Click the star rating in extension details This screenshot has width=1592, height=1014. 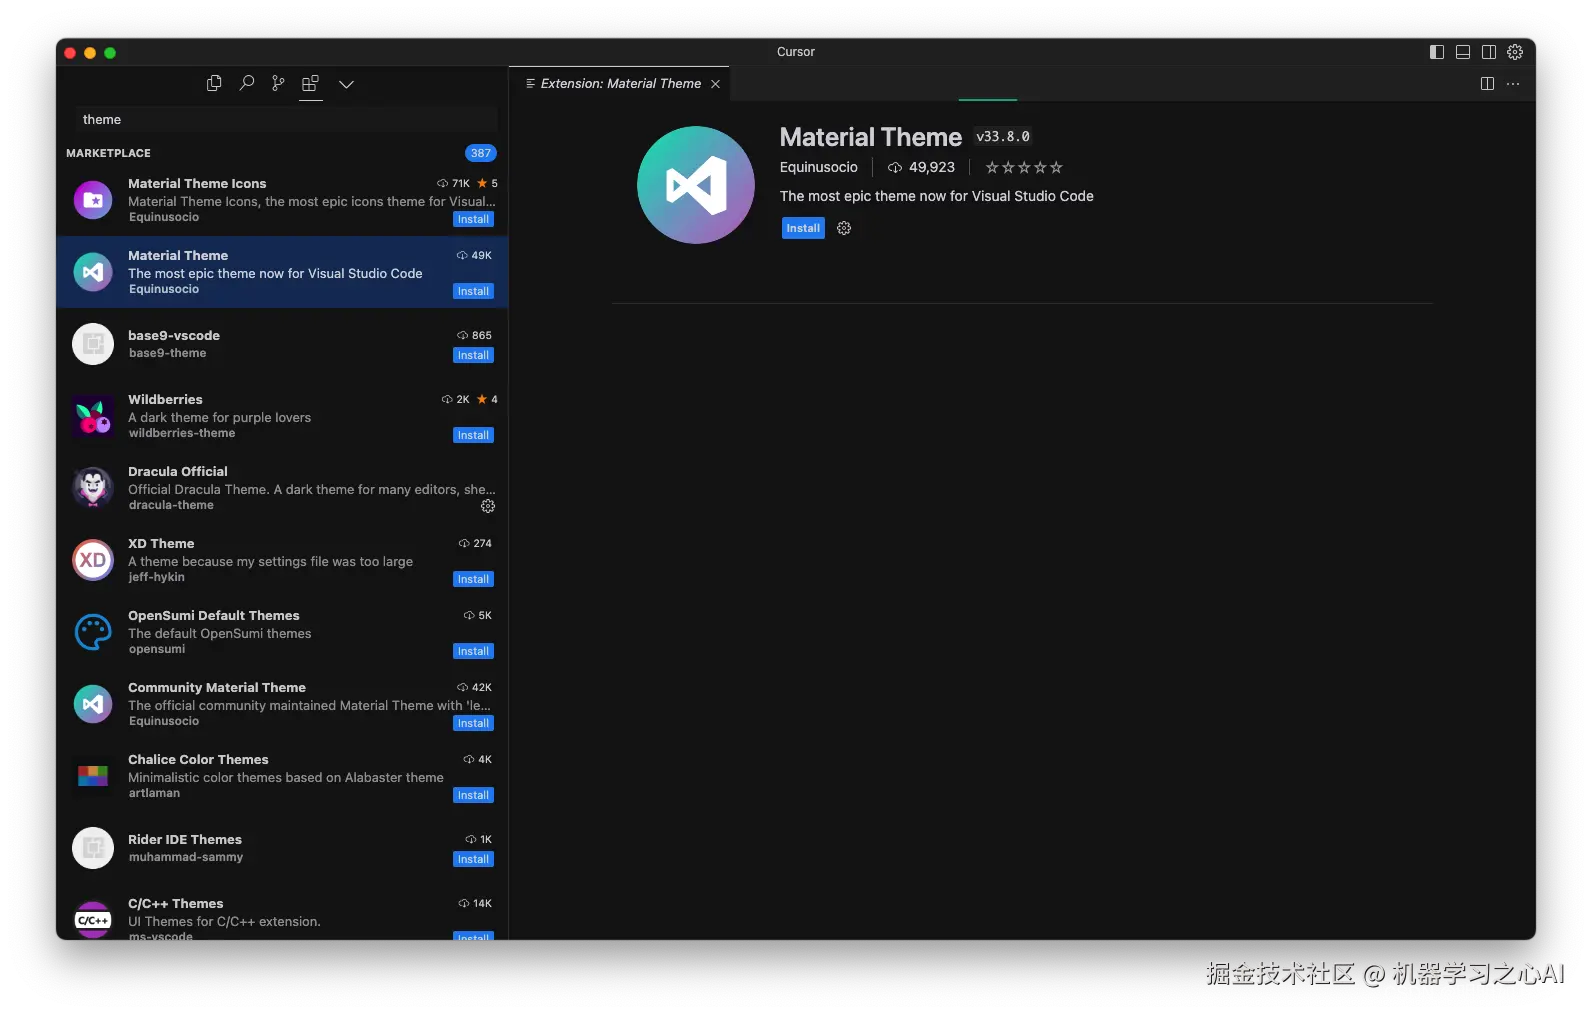1024,167
